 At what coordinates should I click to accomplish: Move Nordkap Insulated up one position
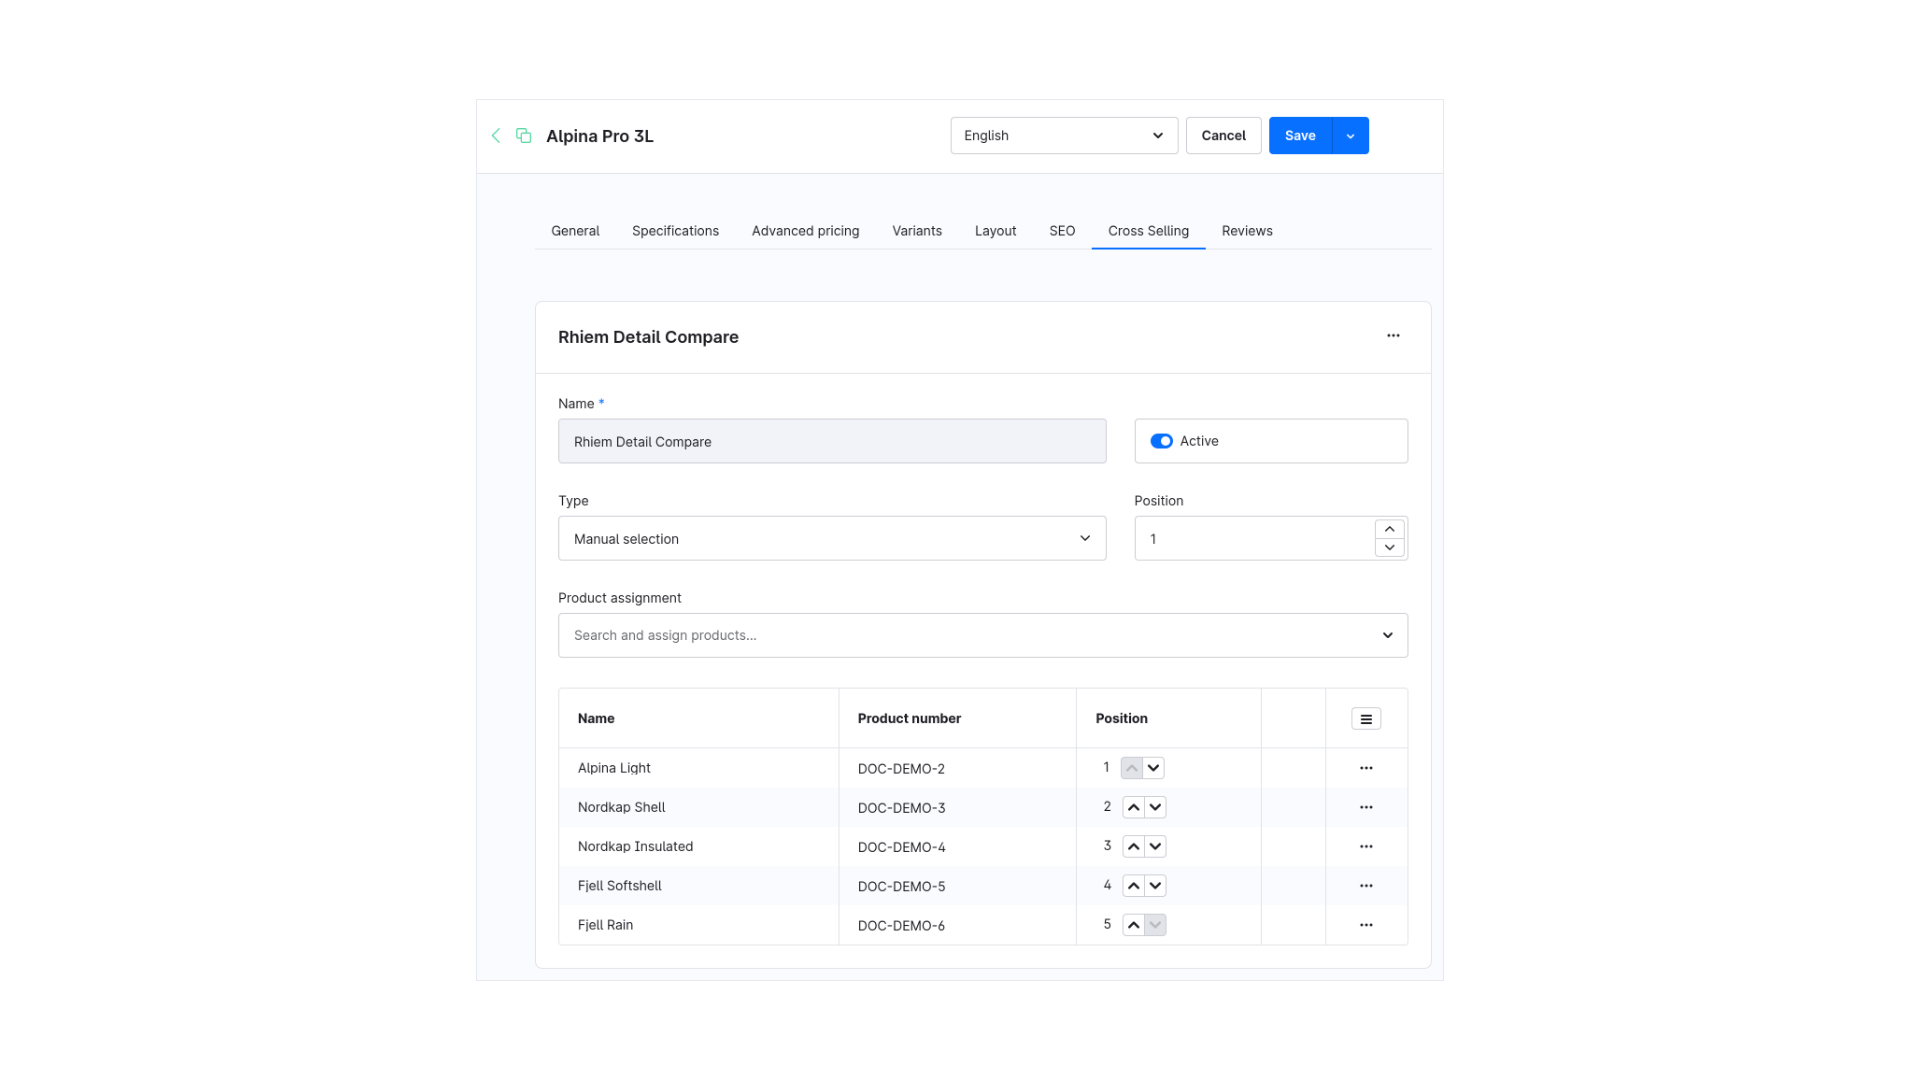point(1133,846)
